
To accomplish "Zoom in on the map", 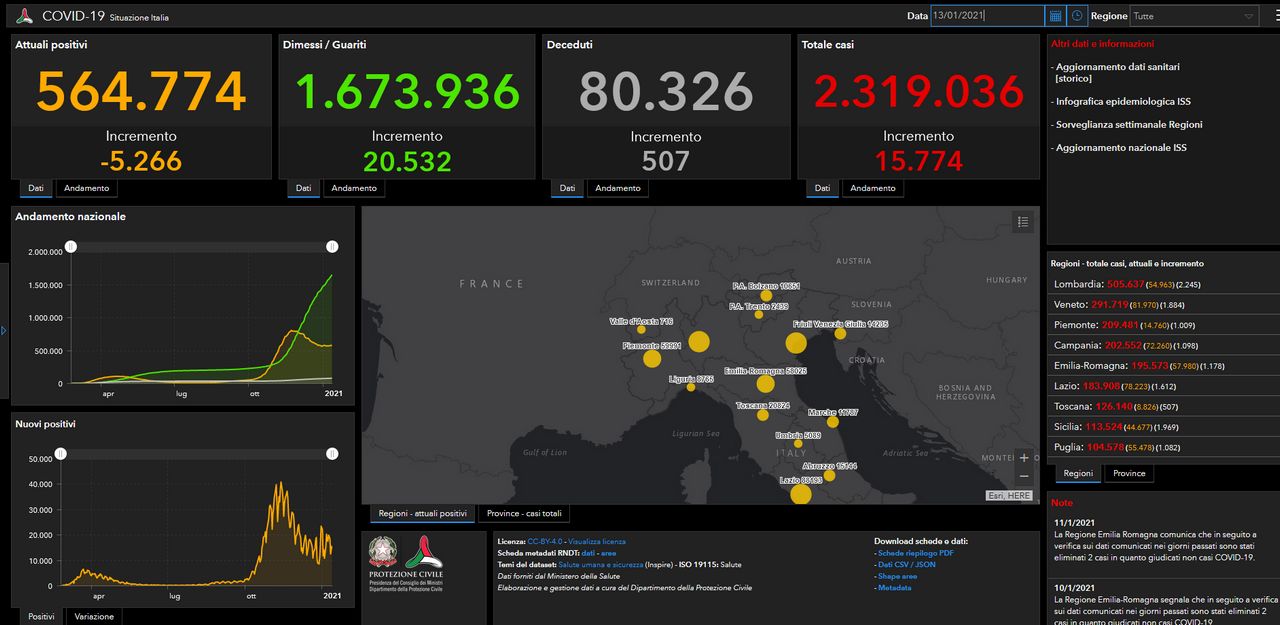I will pos(1023,458).
